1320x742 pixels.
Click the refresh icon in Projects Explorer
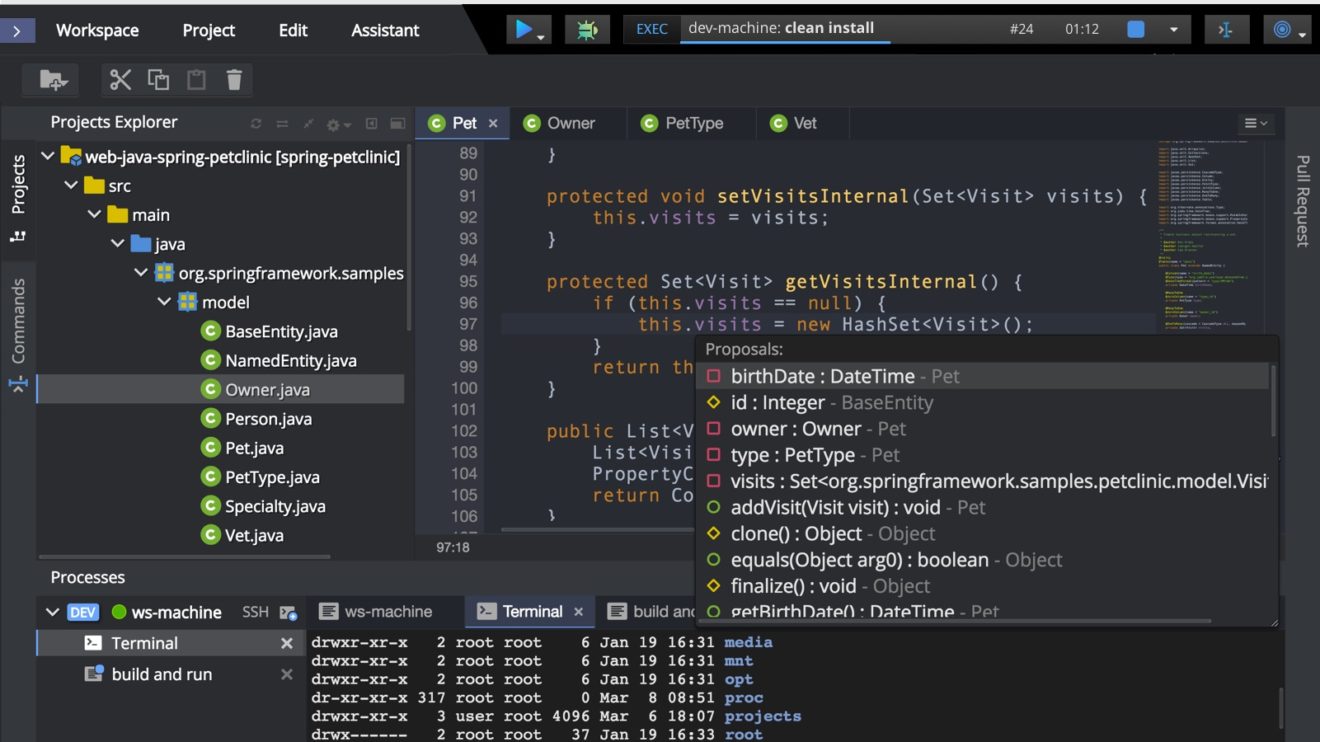tap(256, 124)
